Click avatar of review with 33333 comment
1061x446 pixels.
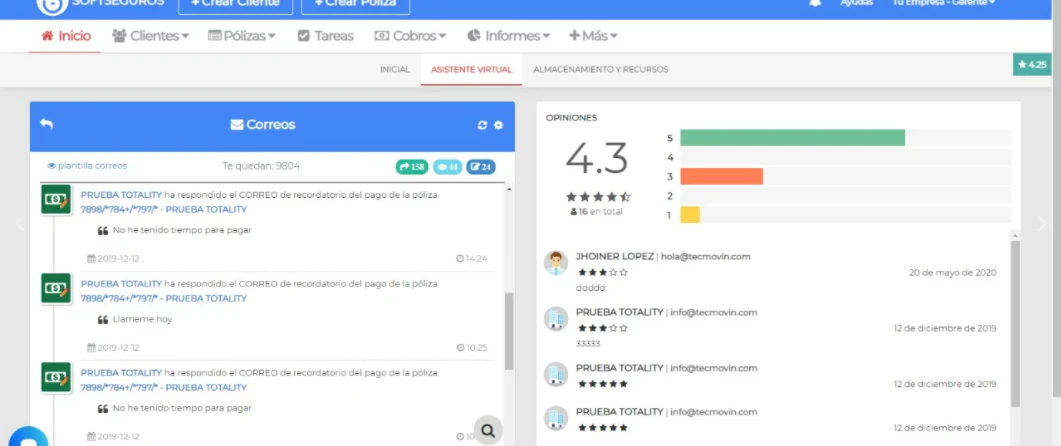click(x=556, y=319)
